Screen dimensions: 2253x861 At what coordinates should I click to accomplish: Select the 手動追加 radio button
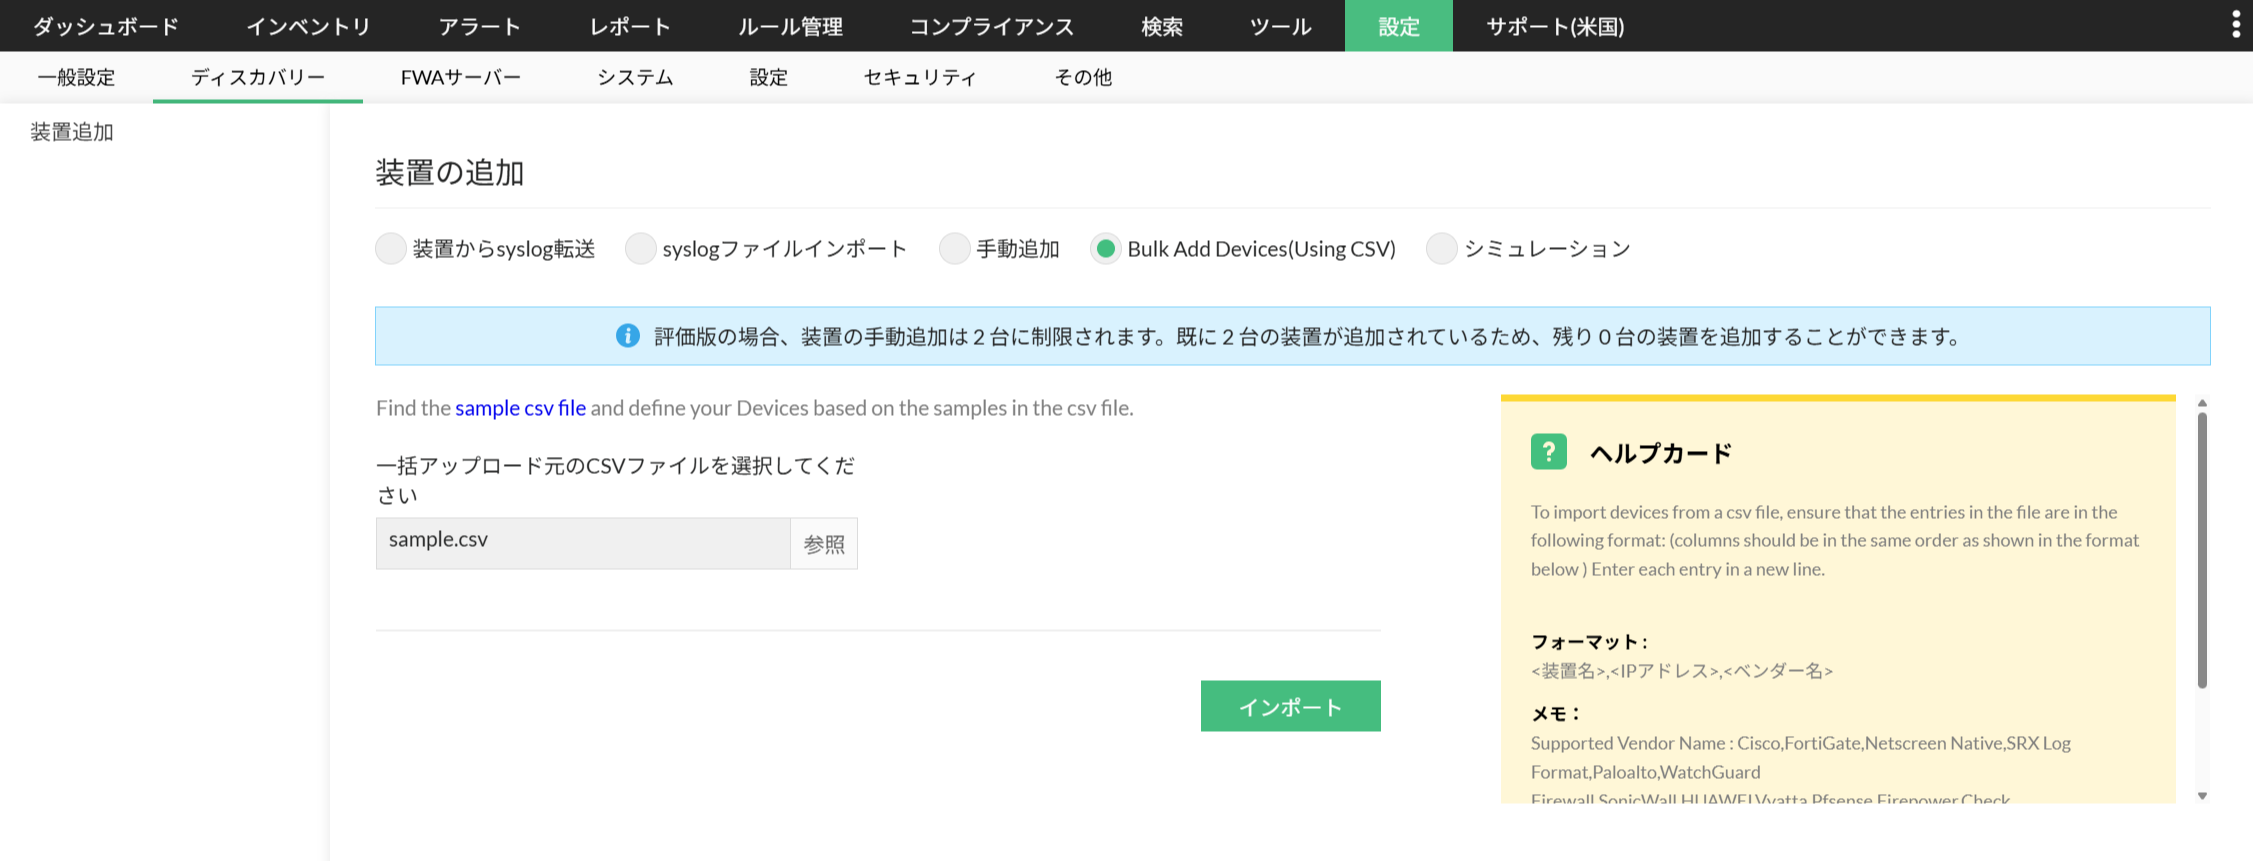pos(954,249)
